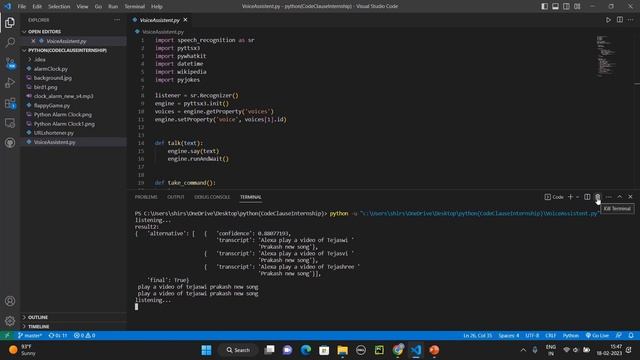Open the View menu
The height and width of the screenshot is (360, 640).
coord(82,6)
